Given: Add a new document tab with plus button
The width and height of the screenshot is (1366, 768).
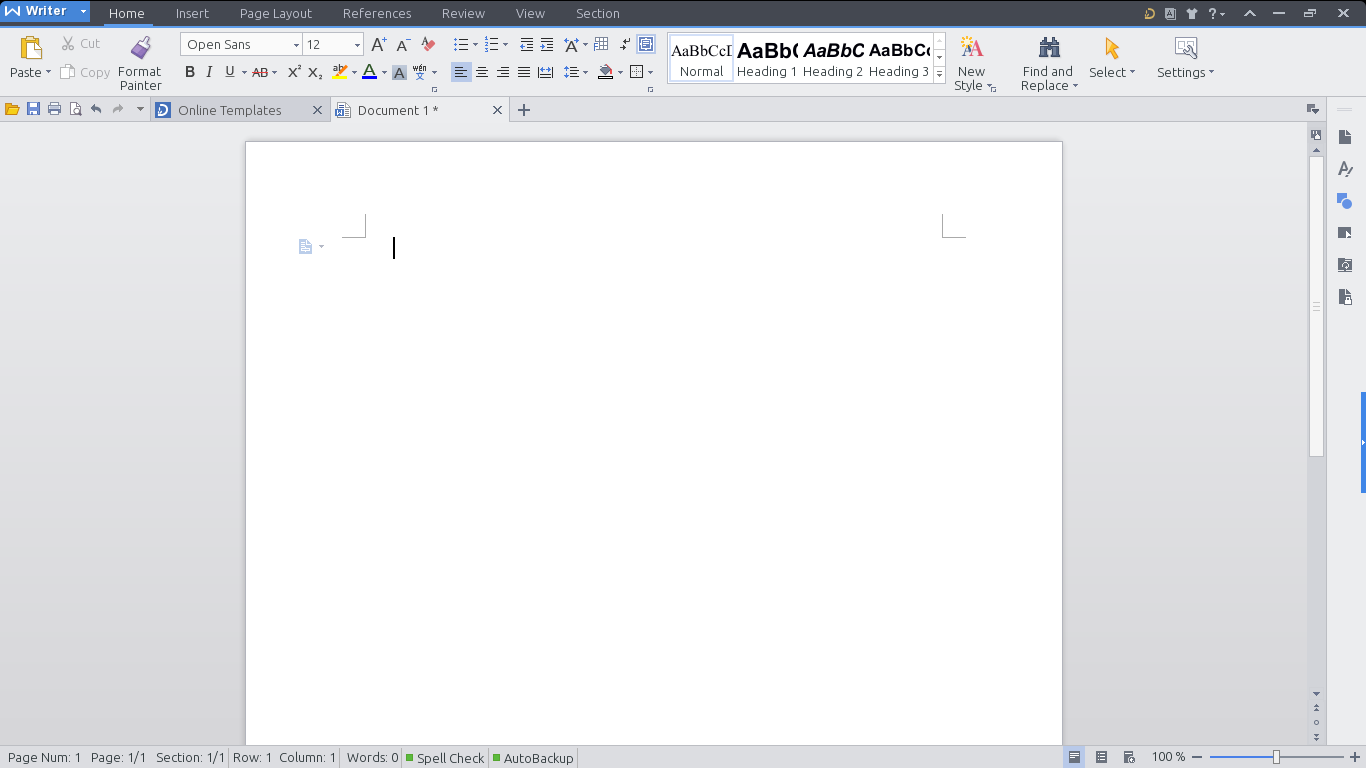Looking at the screenshot, I should (523, 110).
